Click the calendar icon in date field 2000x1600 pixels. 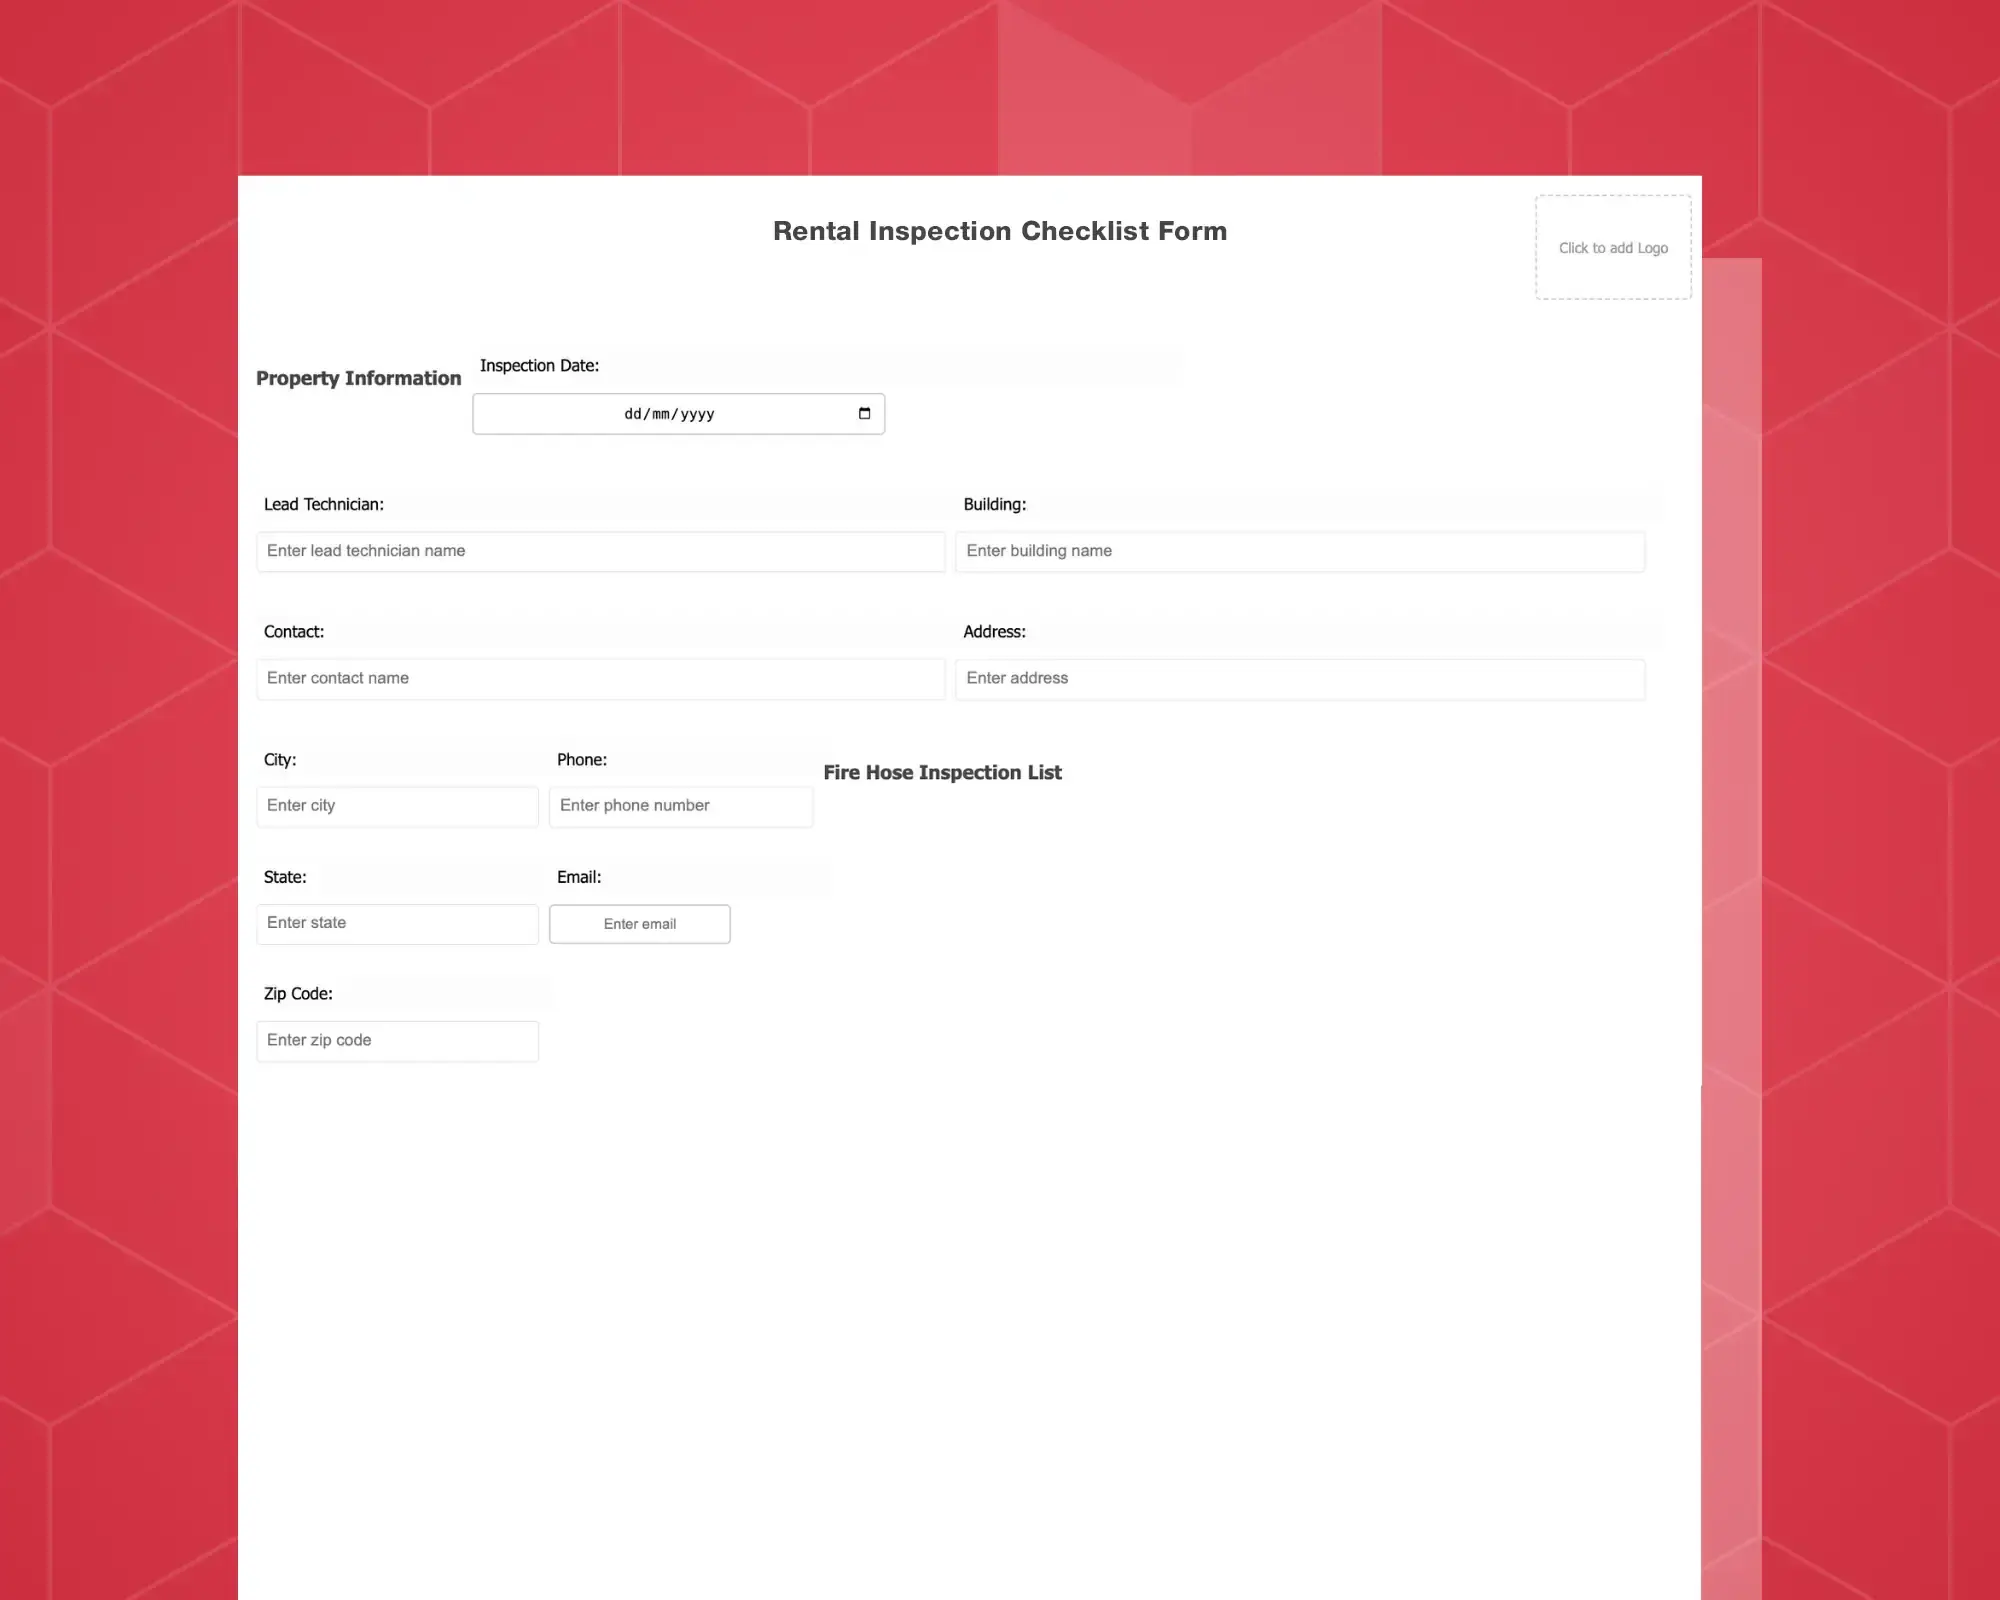[865, 413]
